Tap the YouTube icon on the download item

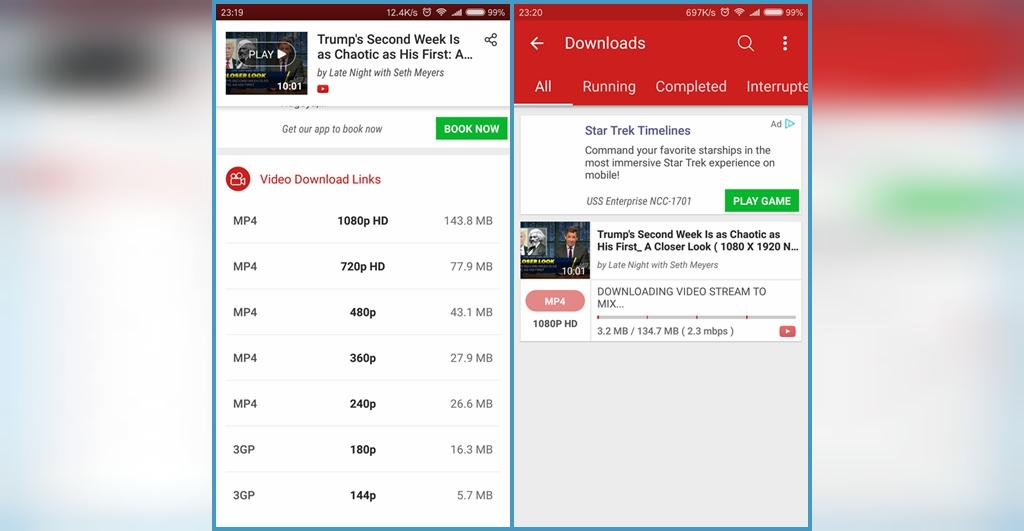pos(788,332)
